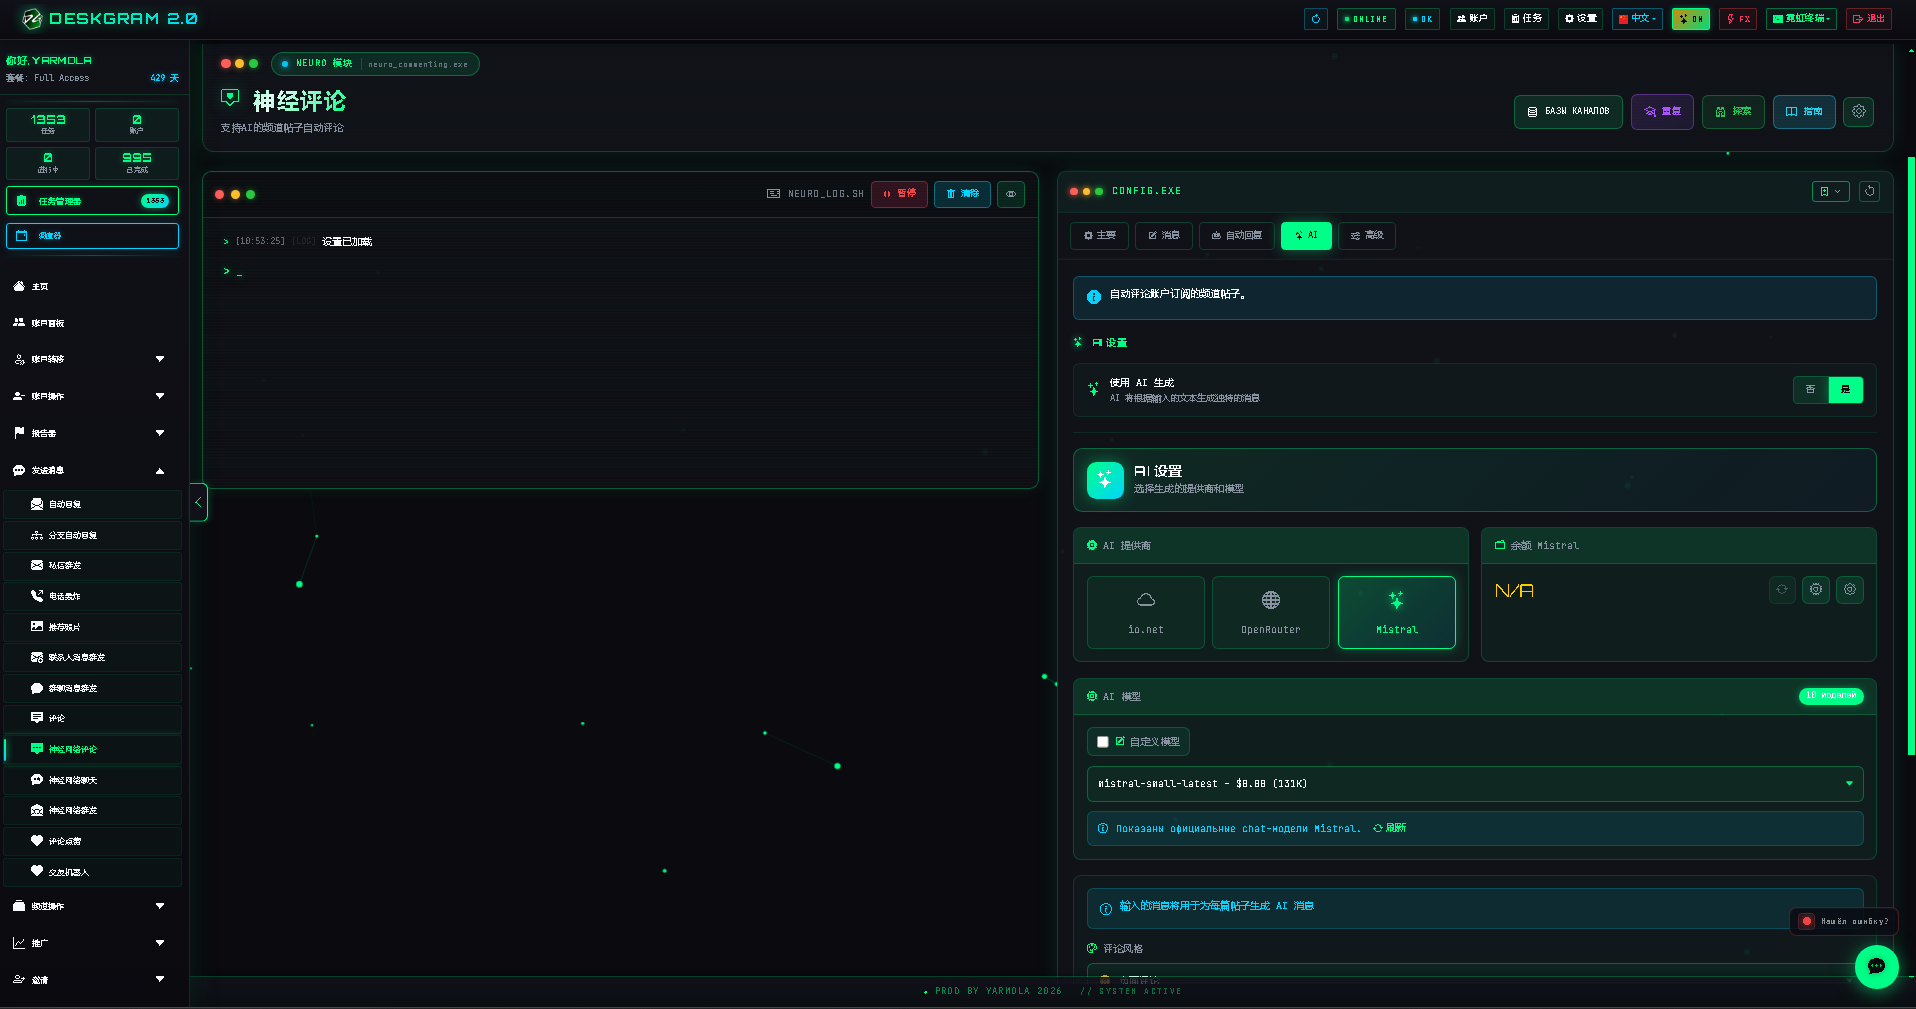
Task: Open the 指南 guide button
Action: click(1804, 112)
